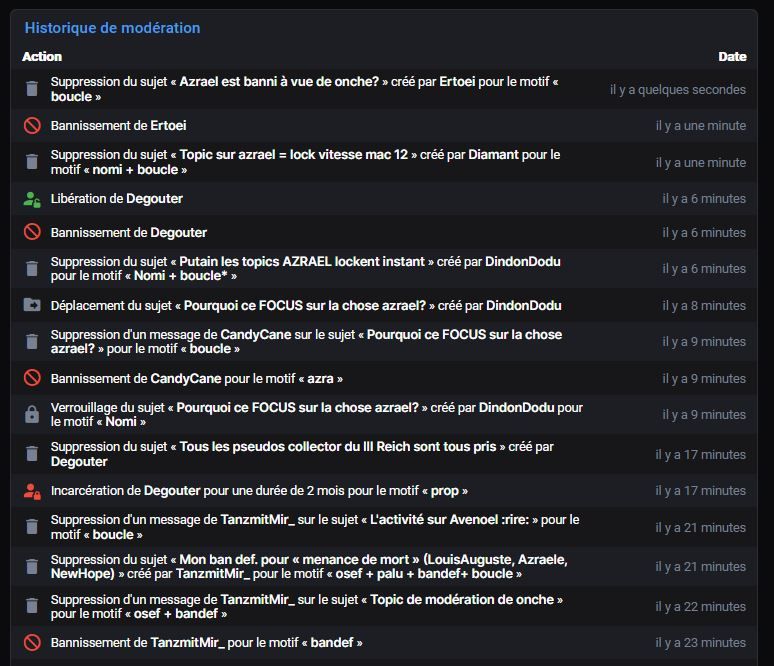Image resolution: width=774 pixels, height=666 pixels.
Task: Click the Date column header
Action: tap(732, 57)
